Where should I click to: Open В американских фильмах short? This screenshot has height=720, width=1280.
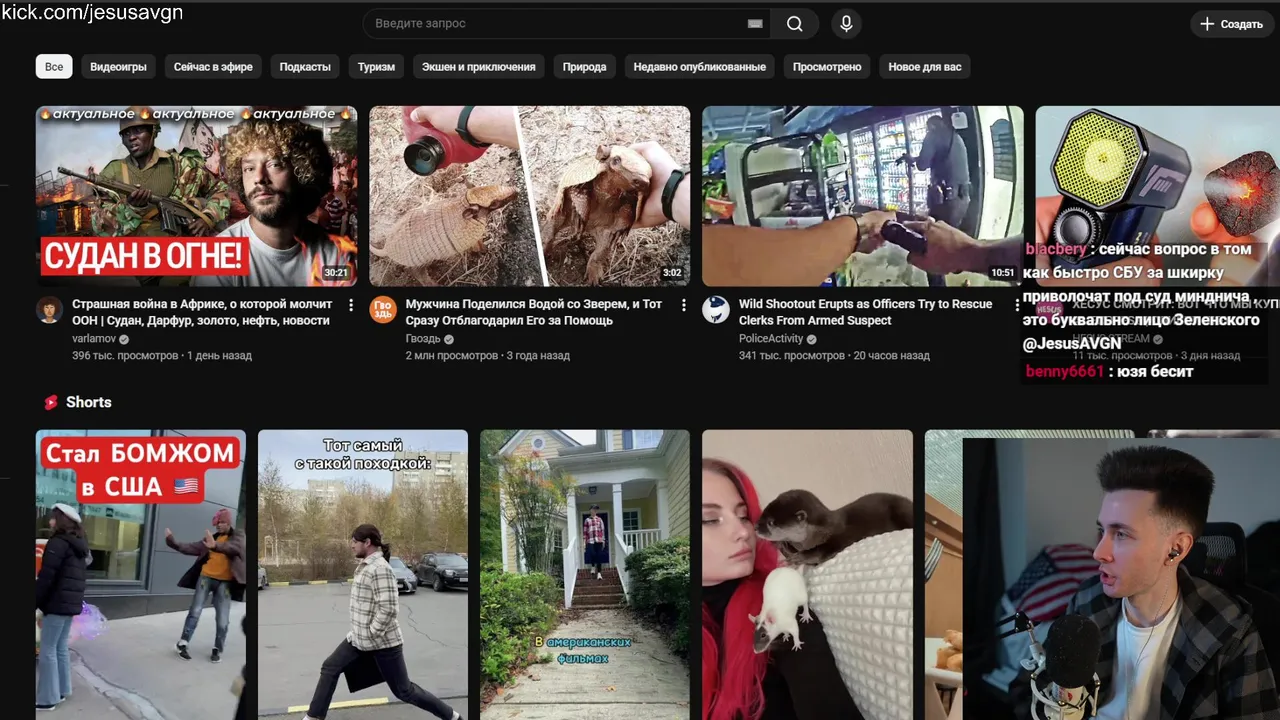(585, 575)
